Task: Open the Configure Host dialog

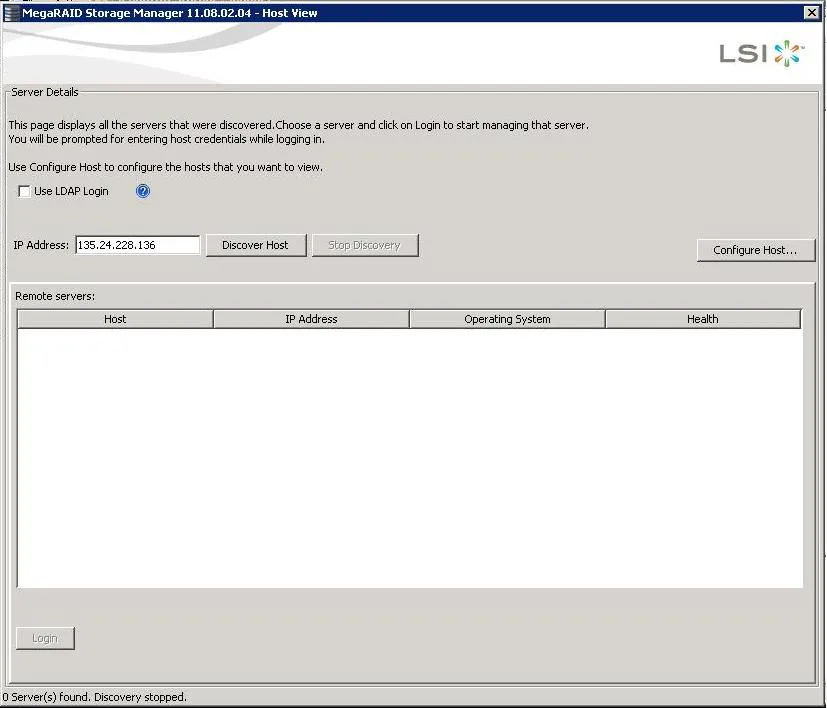Action: pos(755,250)
